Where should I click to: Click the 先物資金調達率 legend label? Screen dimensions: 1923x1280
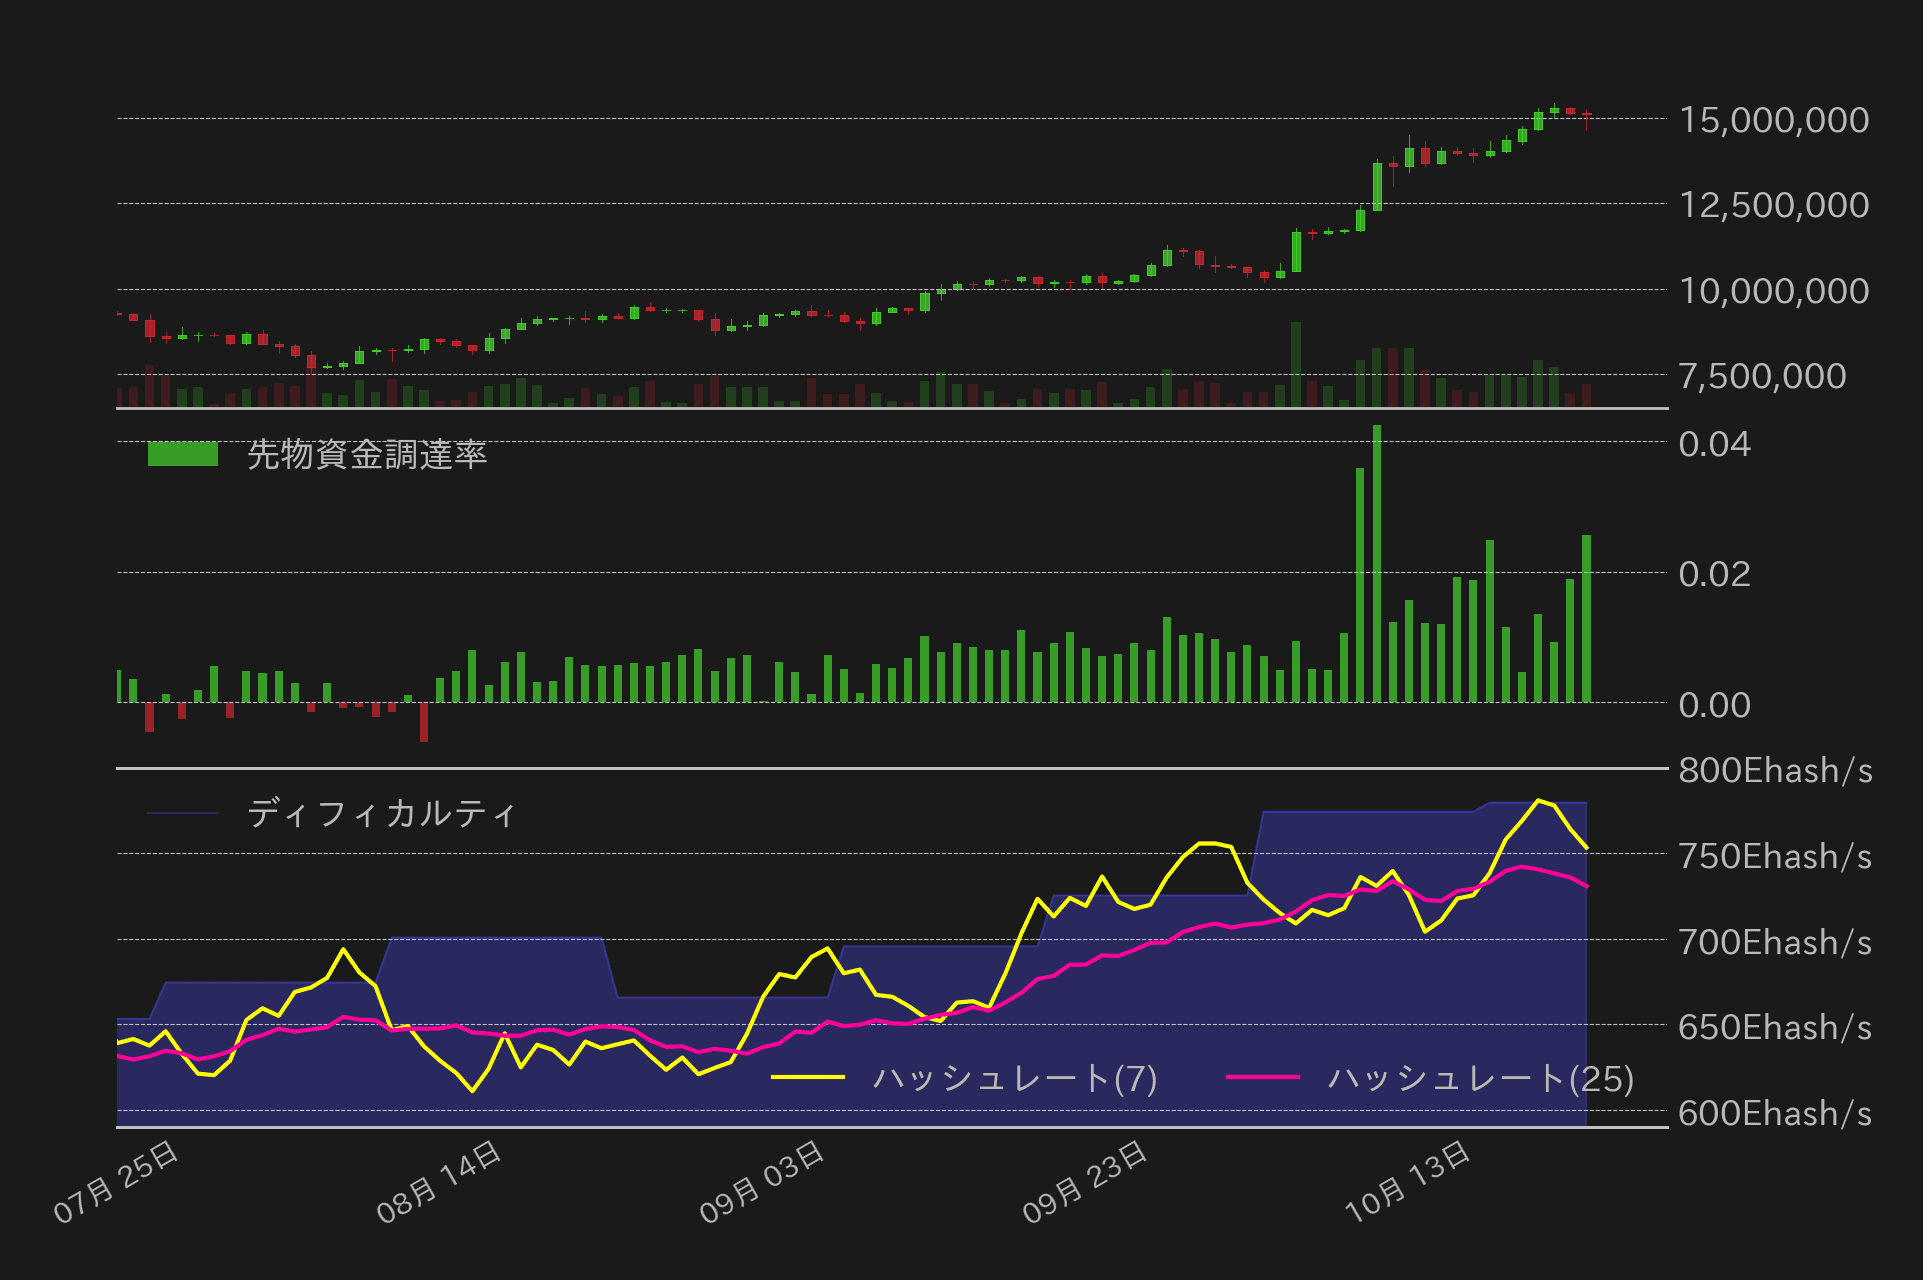366,455
